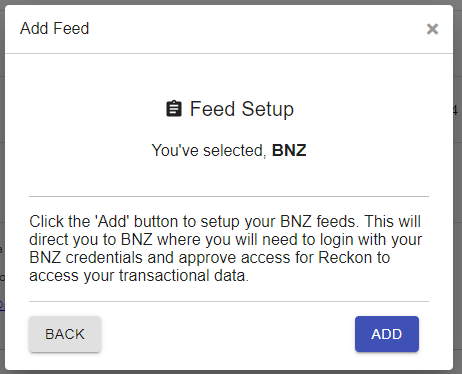The height and width of the screenshot is (374, 462).
Task: Click the dimmed strip above the dialog
Action: click(231, 2)
